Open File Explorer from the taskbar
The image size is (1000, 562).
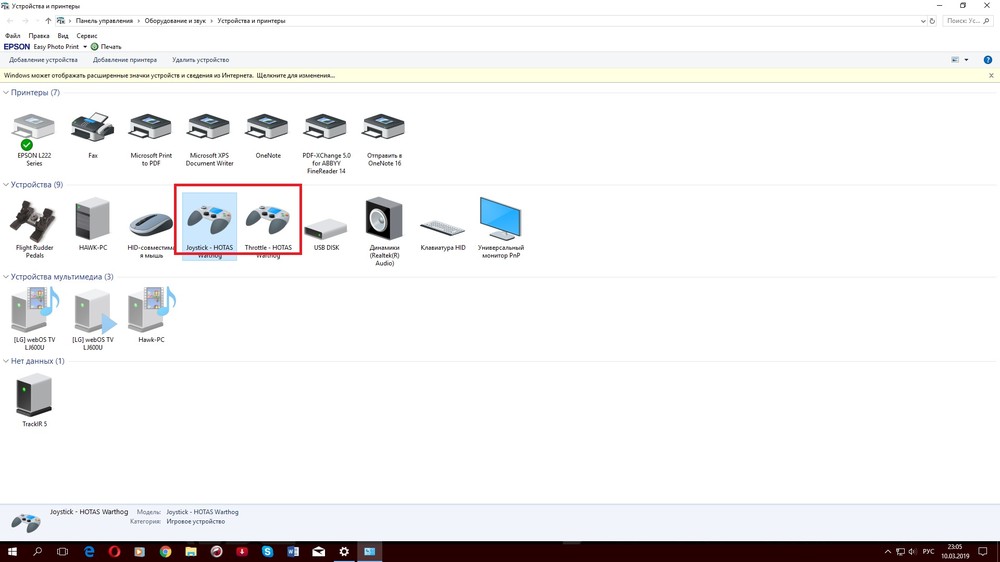[x=191, y=551]
